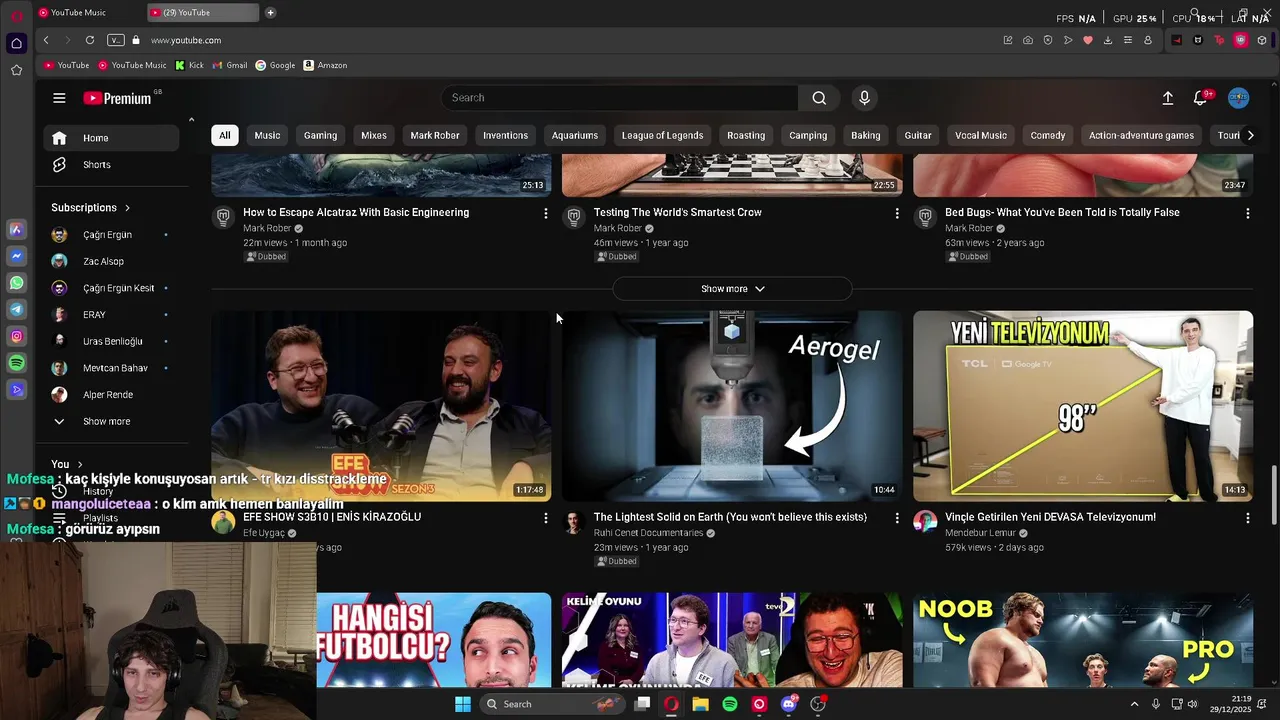Open browser downloads icon
This screenshot has width=1280, height=720.
point(1108,40)
